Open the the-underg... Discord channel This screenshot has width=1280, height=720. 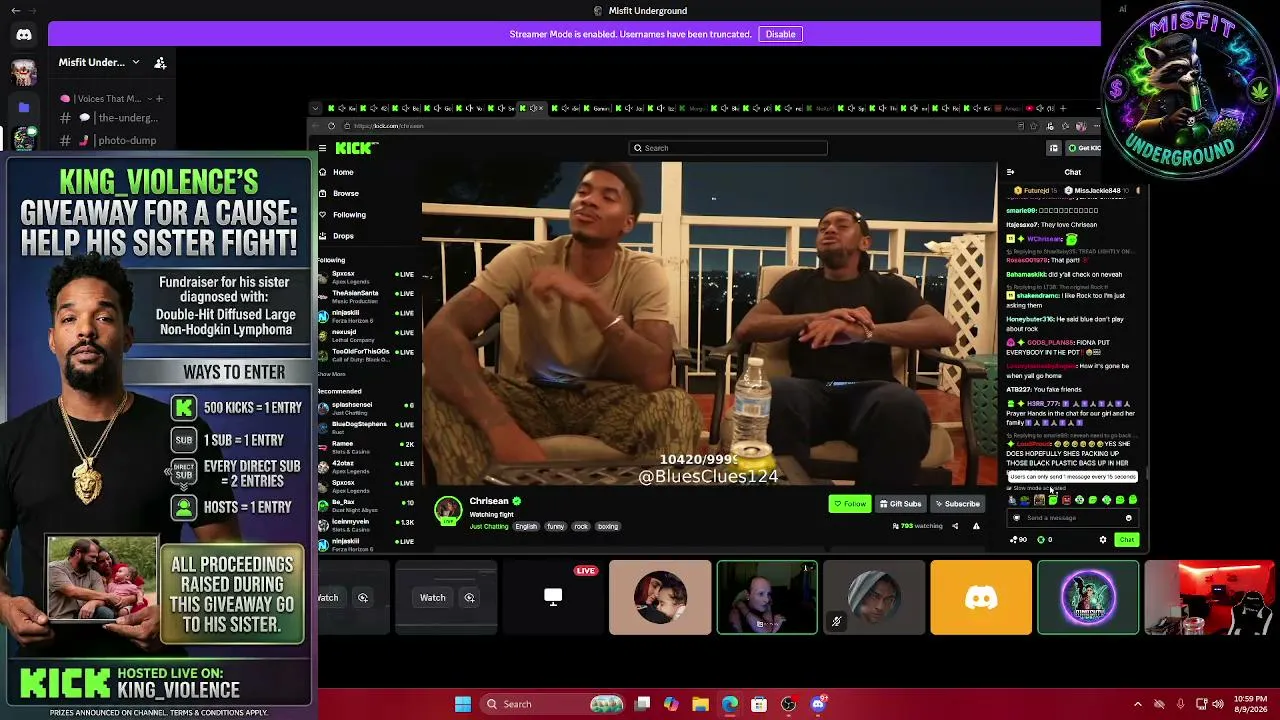tap(110, 118)
